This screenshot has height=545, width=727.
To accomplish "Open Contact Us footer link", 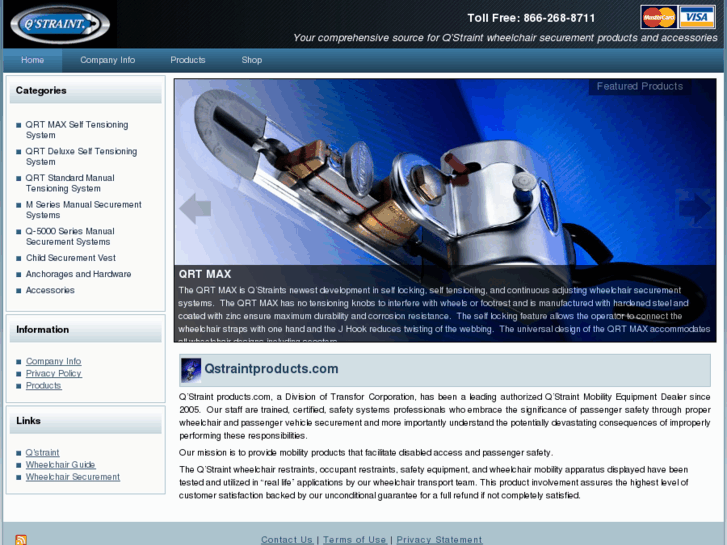I will (287, 540).
